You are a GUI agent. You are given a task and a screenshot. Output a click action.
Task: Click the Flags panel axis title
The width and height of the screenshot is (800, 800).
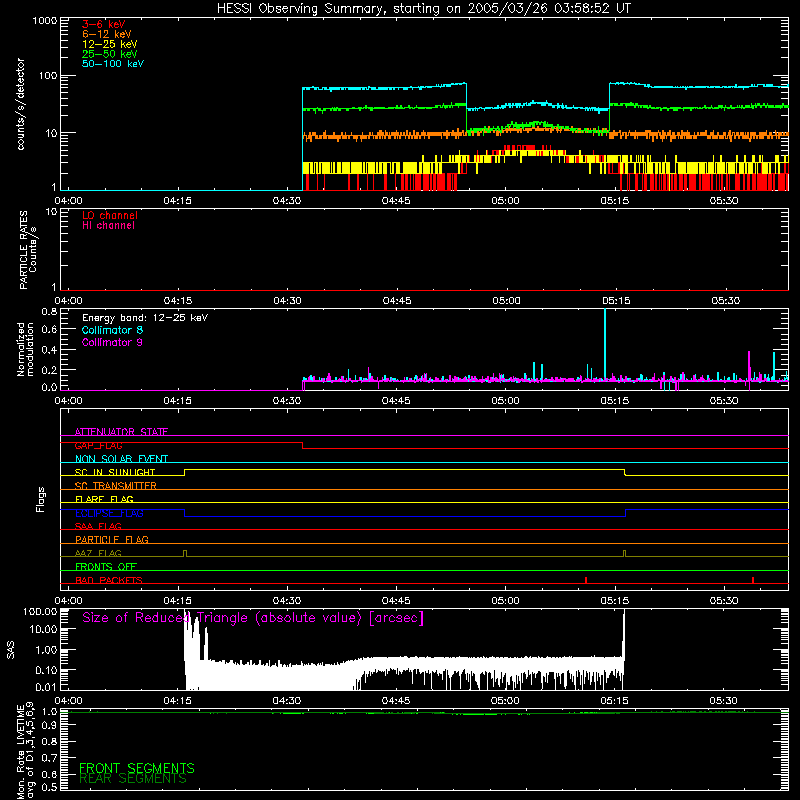41,499
